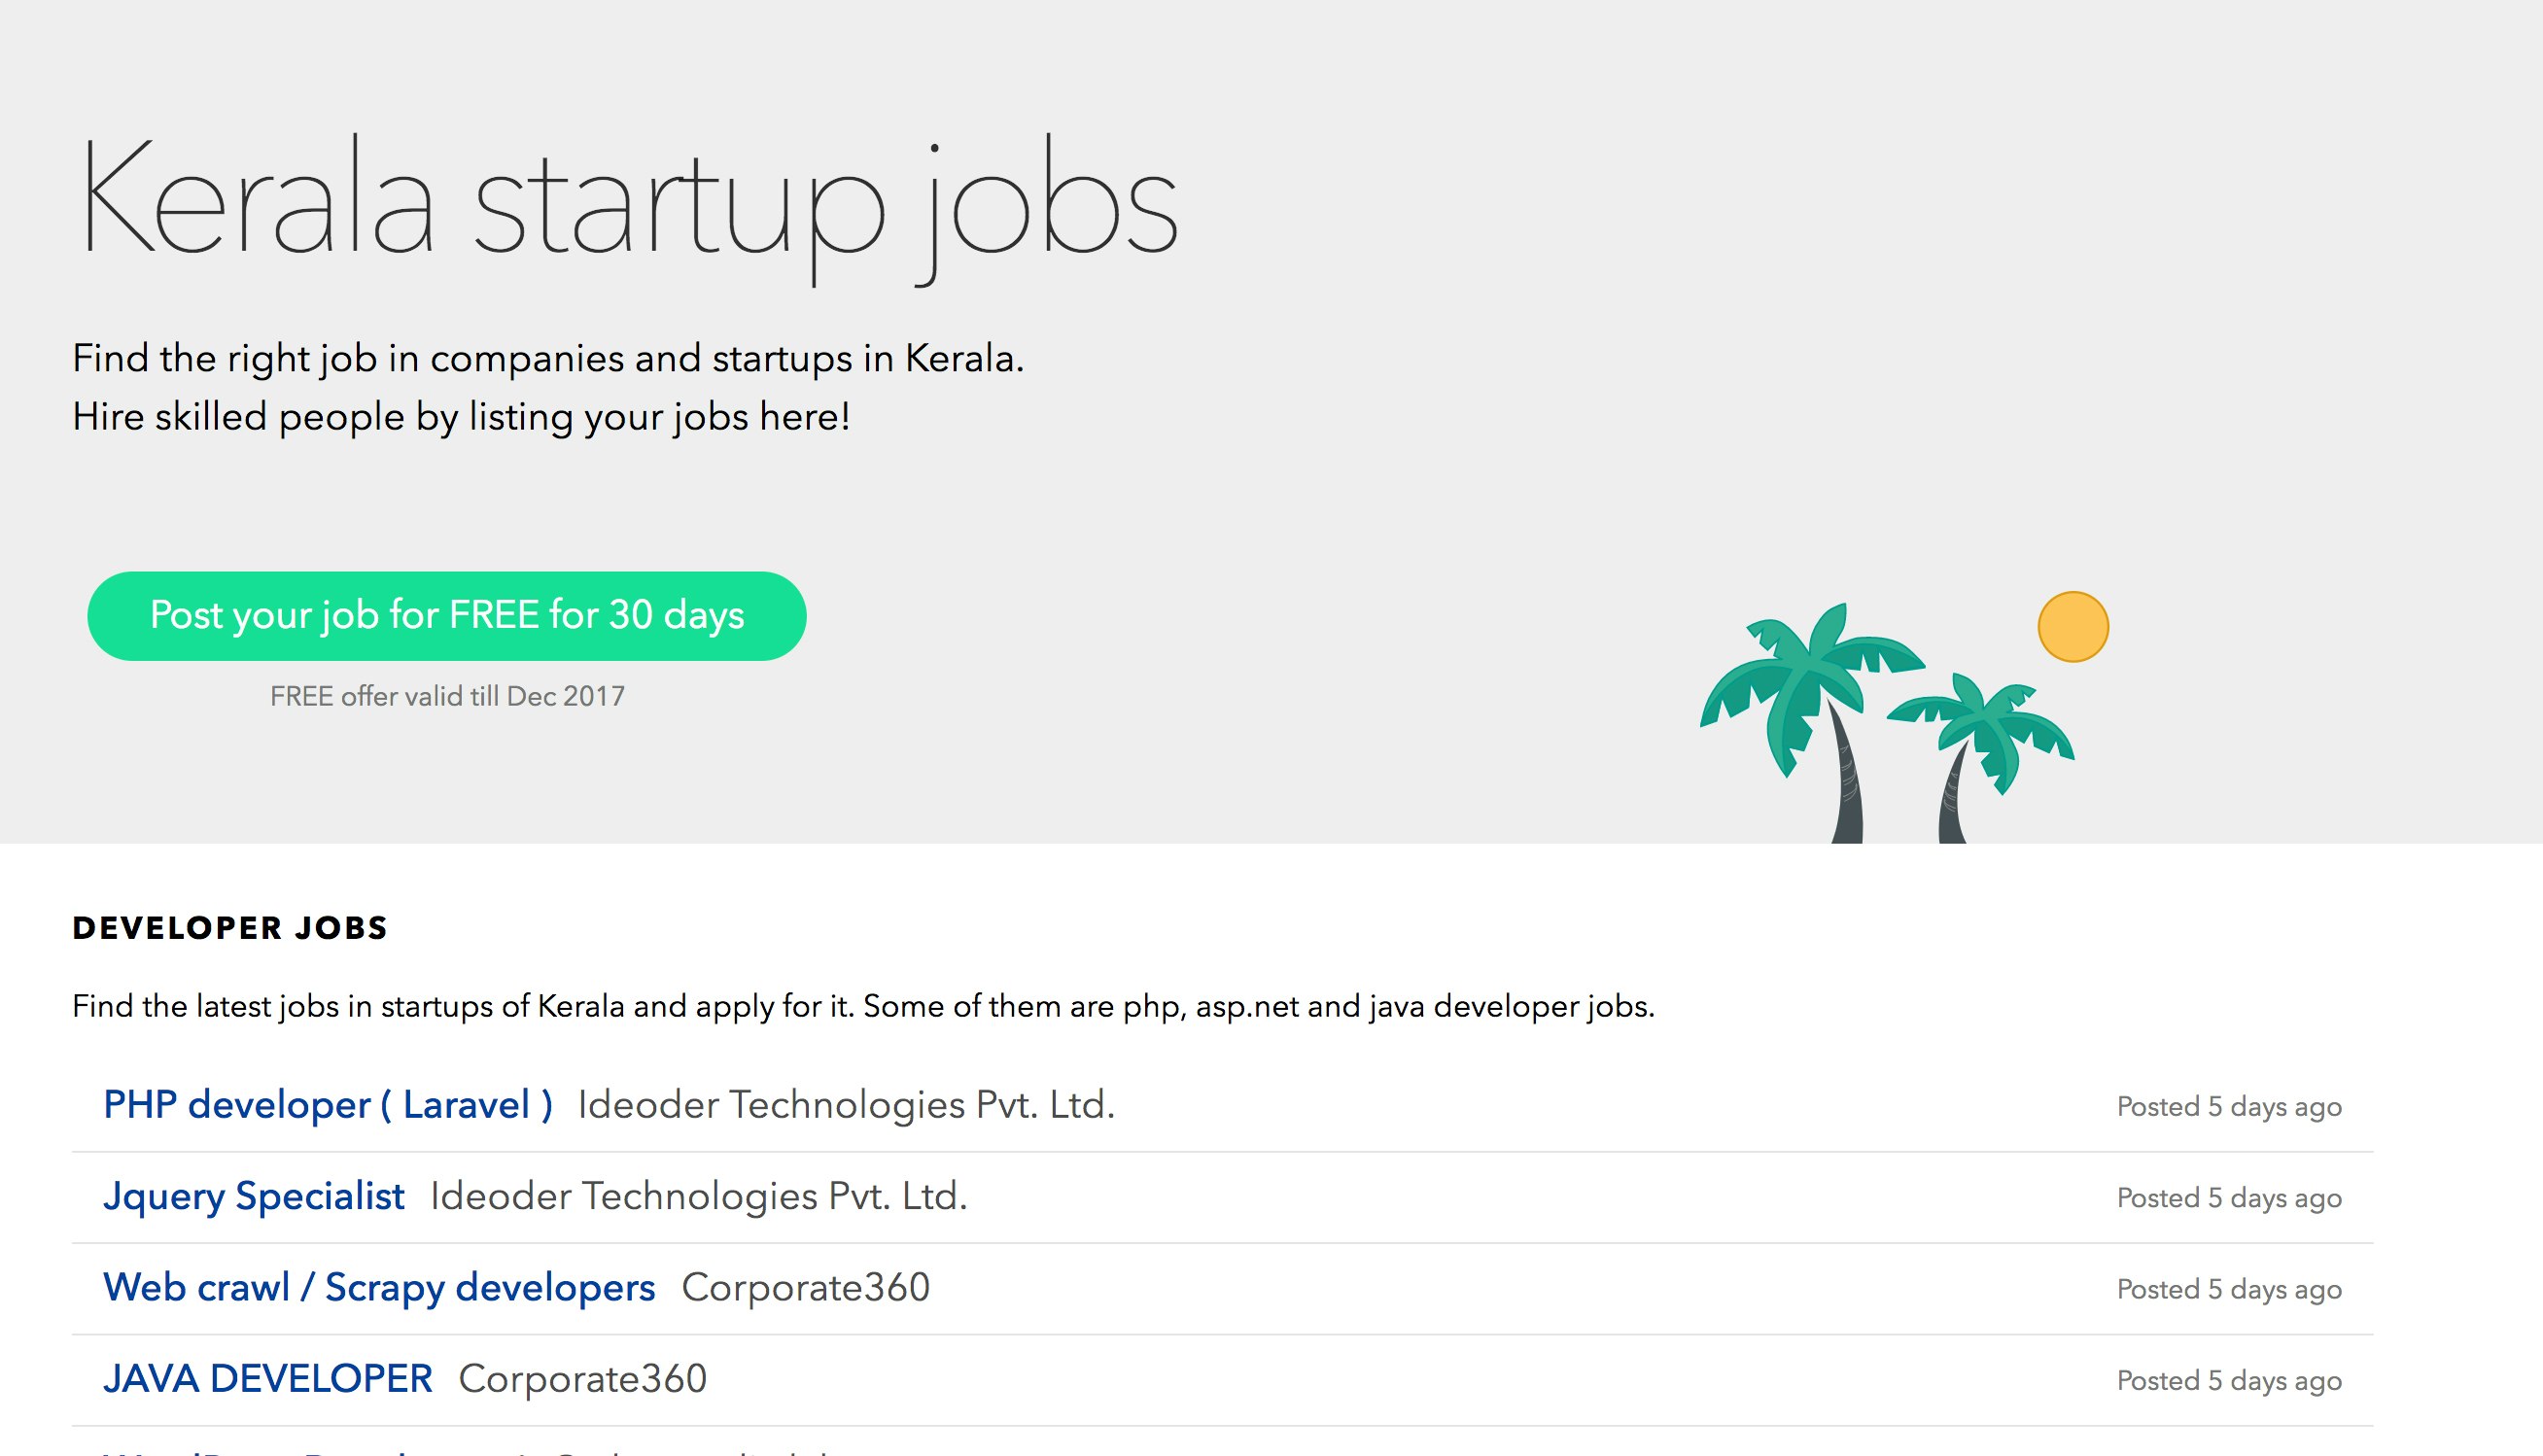Click the FREE offer valid till Dec 2017 text
Screen dimensions: 2543x1456
(x=448, y=695)
